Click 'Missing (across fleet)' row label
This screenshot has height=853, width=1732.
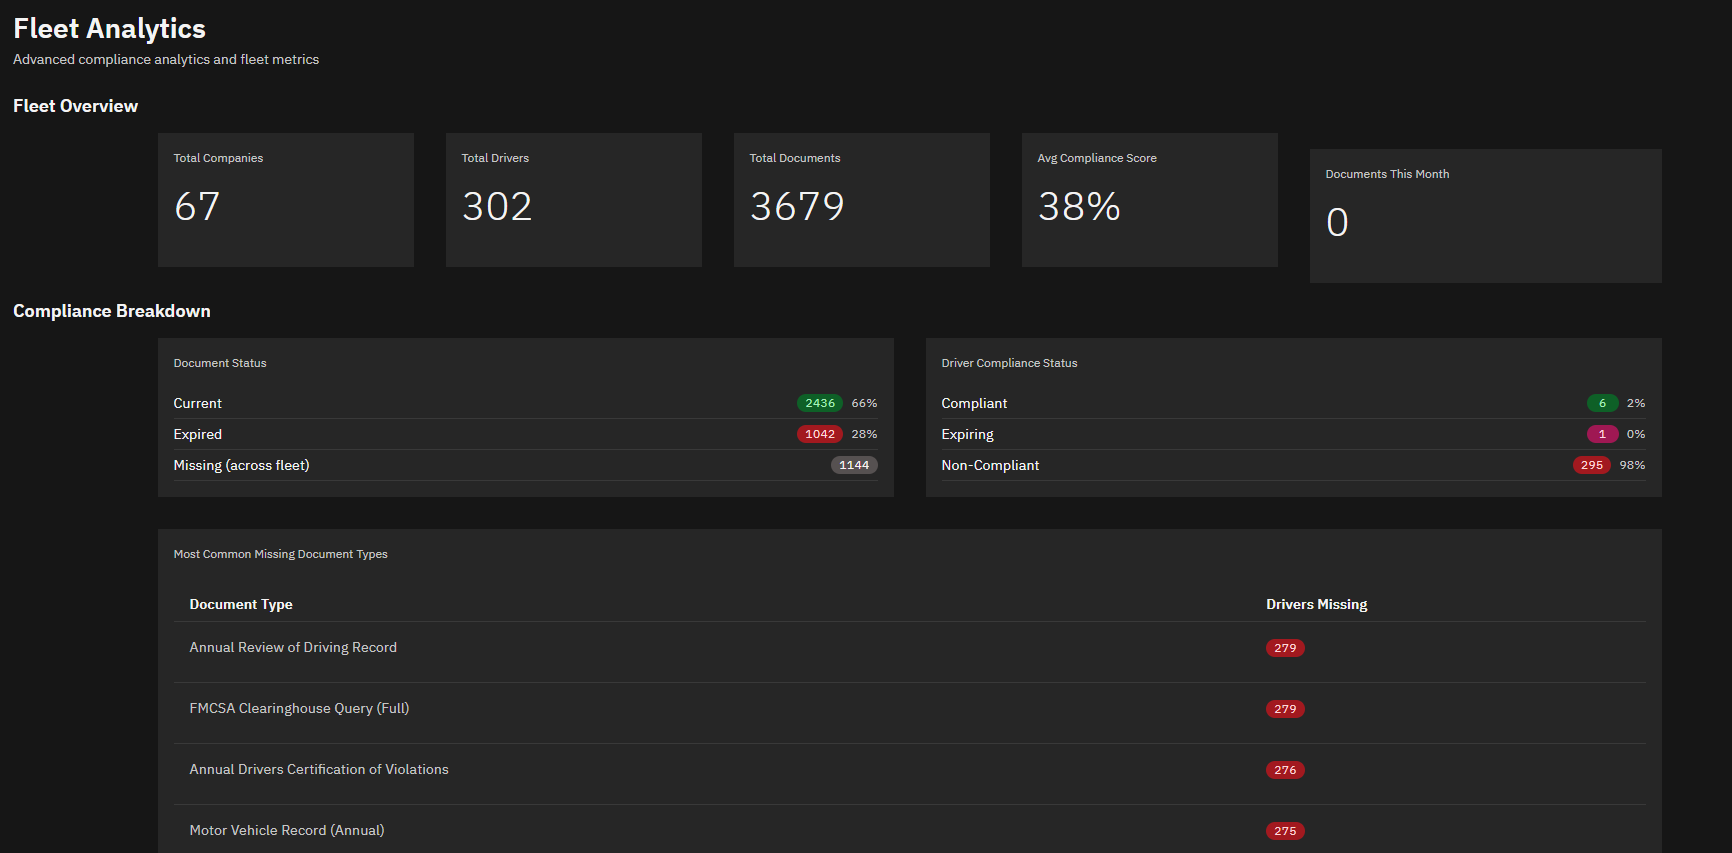[x=242, y=465]
